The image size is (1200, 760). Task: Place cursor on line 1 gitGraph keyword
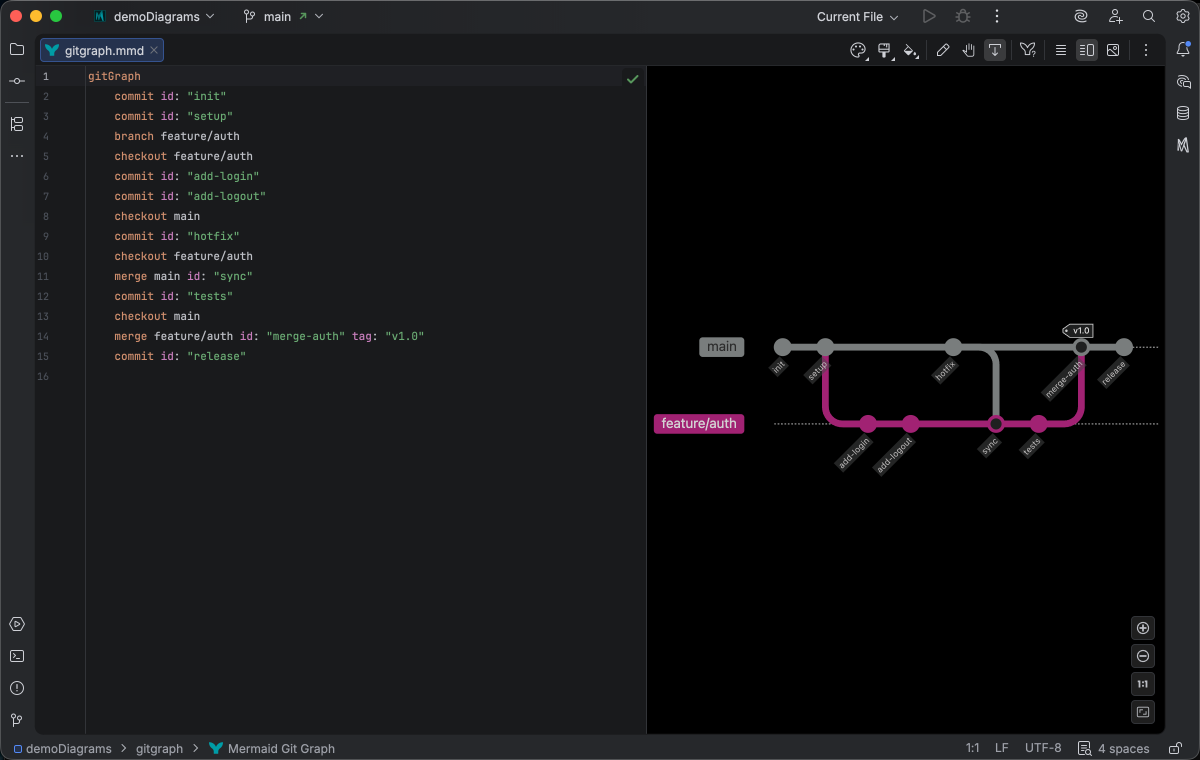pyautogui.click(x=114, y=76)
